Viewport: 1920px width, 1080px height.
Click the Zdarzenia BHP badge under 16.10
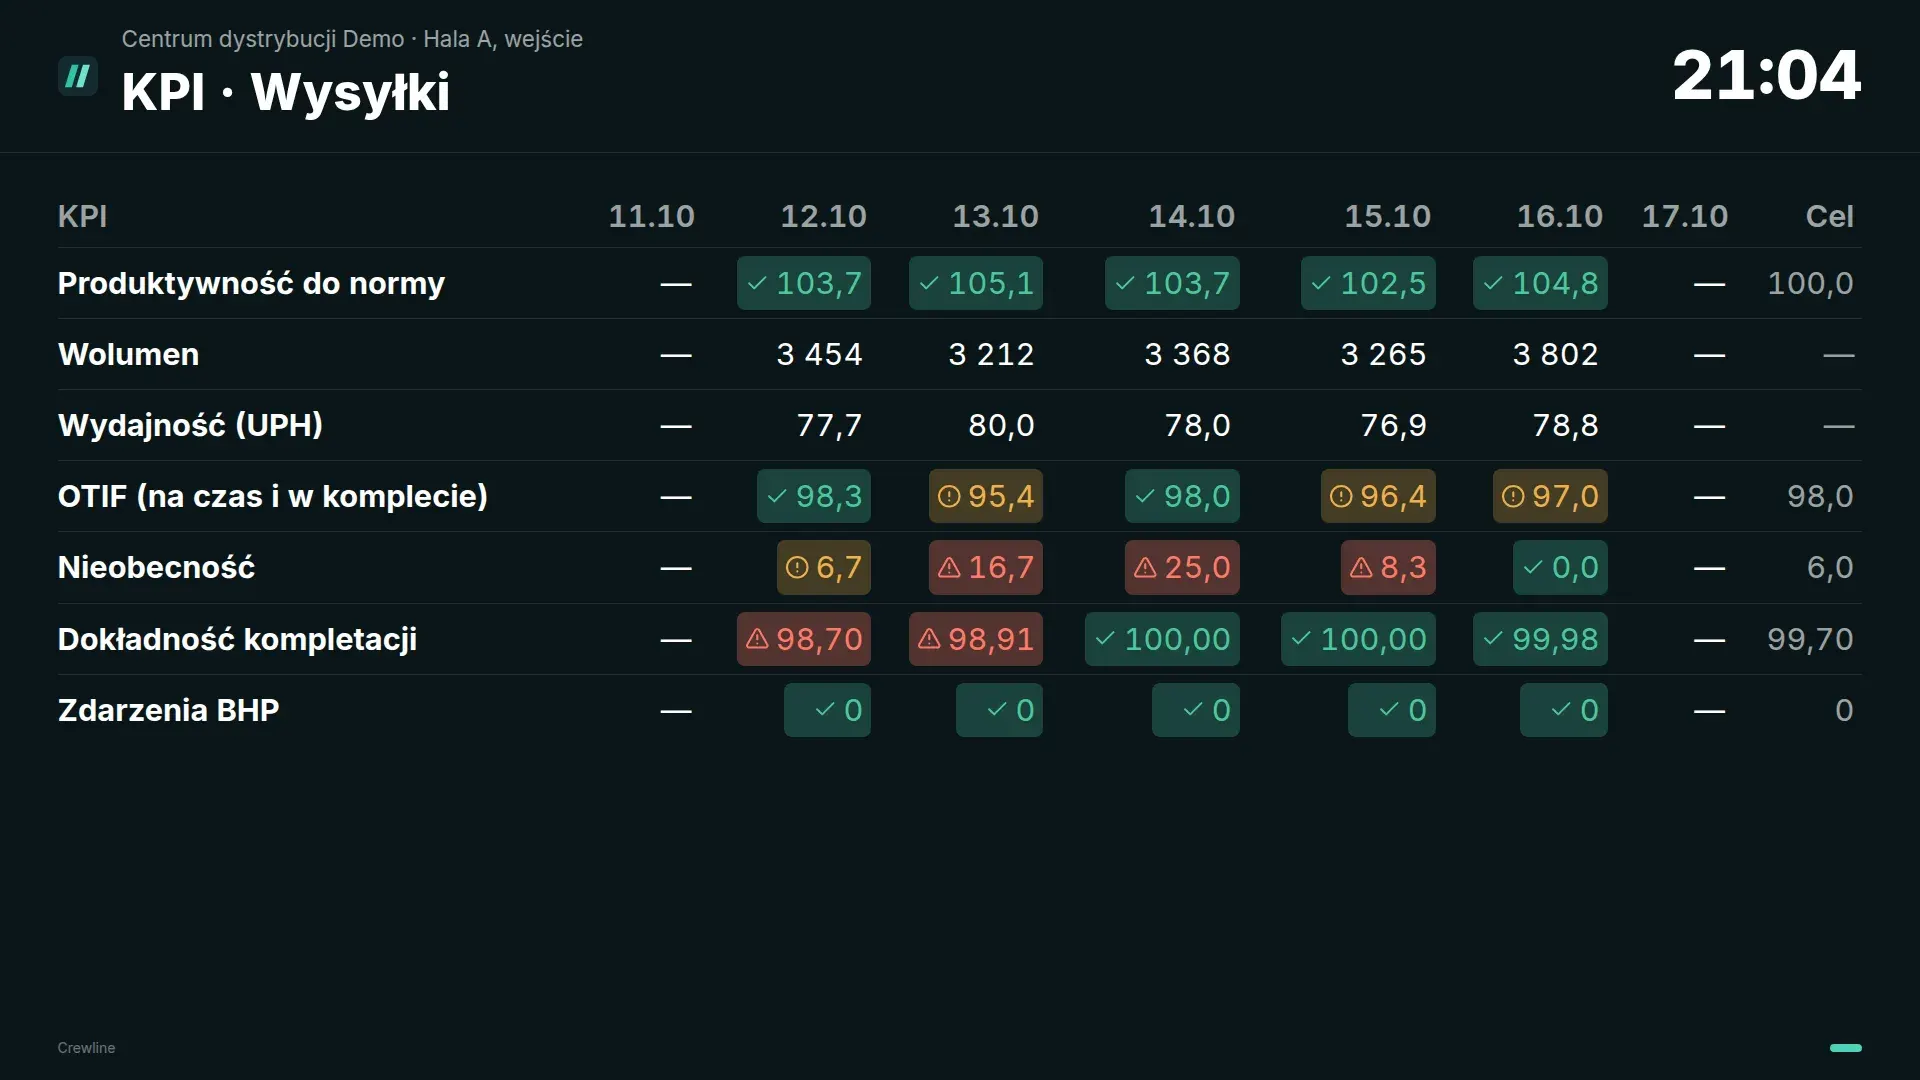tap(1563, 710)
